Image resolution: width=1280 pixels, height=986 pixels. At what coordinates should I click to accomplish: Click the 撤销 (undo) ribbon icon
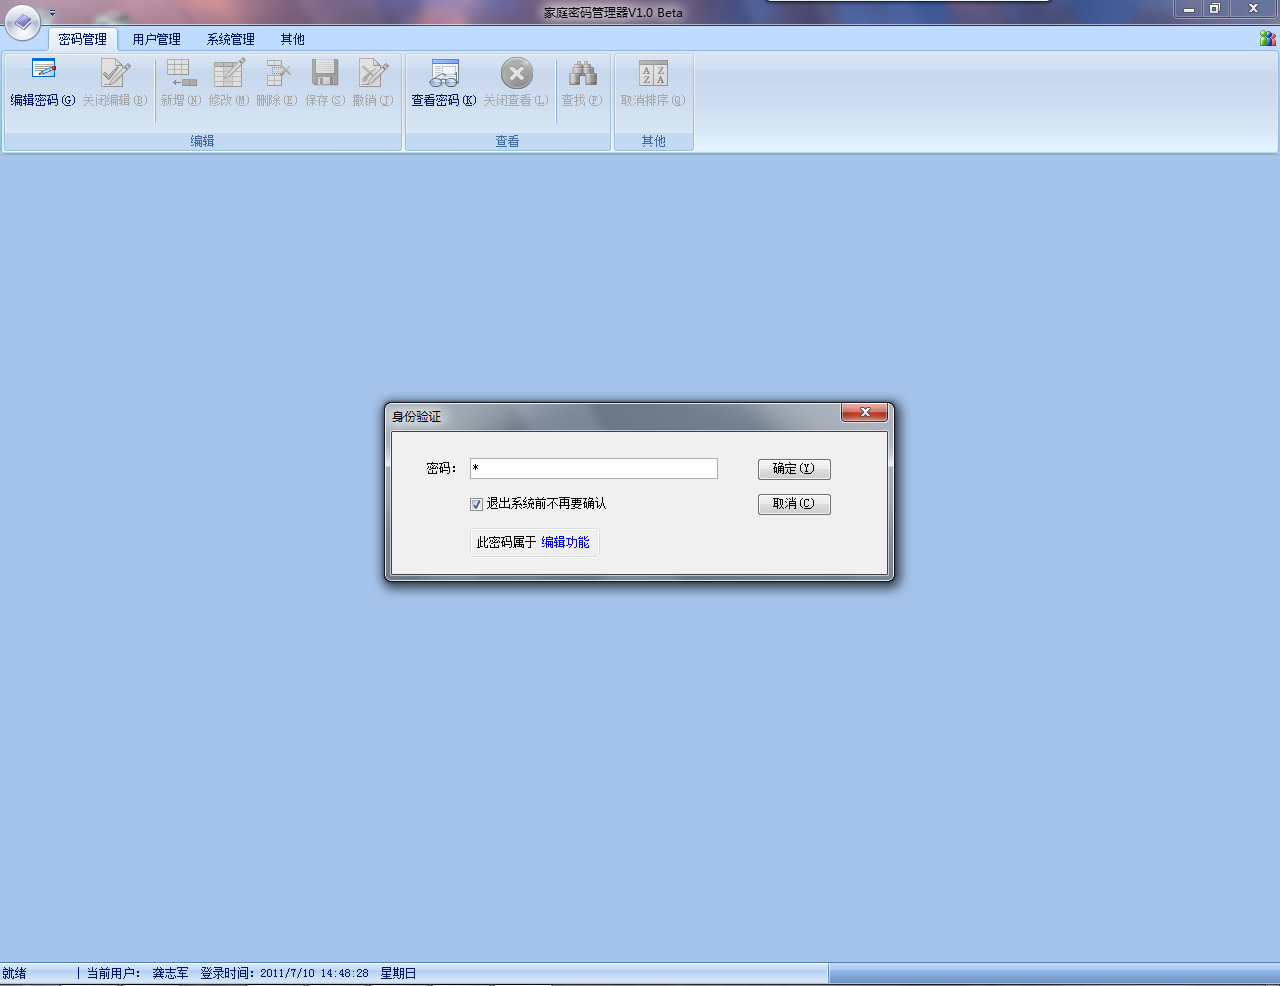coord(373,72)
